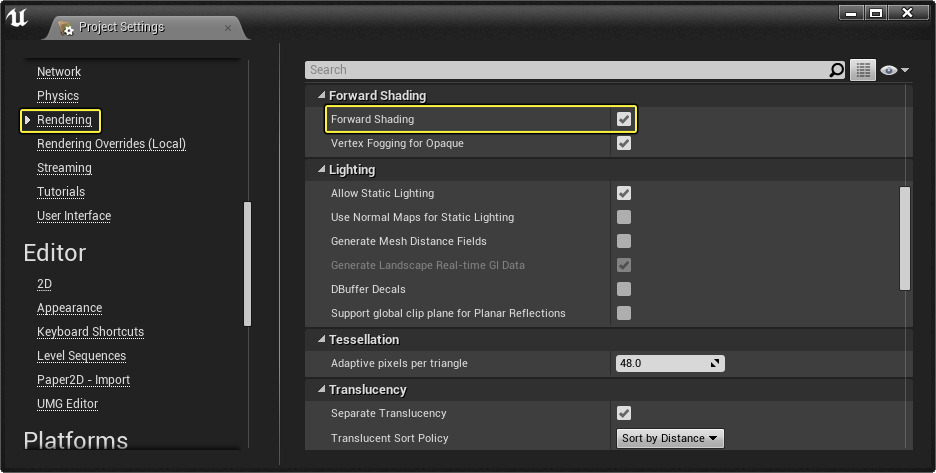Toggle Separate Translucency checkbox
The width and height of the screenshot is (936, 473).
(x=624, y=413)
